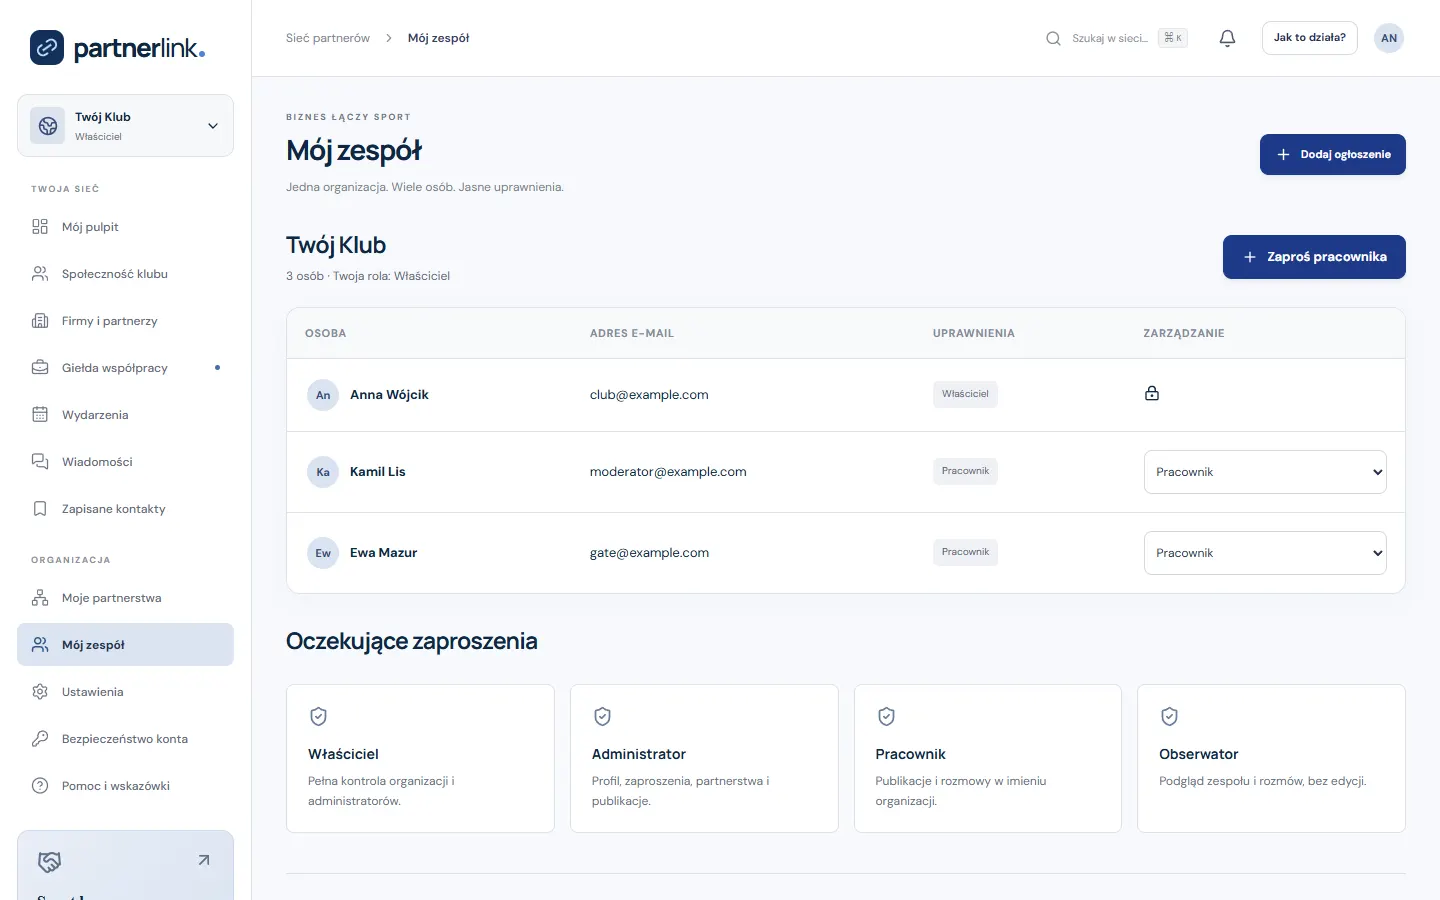Click the Obserwator role card title
The height and width of the screenshot is (900, 1440).
1198,754
